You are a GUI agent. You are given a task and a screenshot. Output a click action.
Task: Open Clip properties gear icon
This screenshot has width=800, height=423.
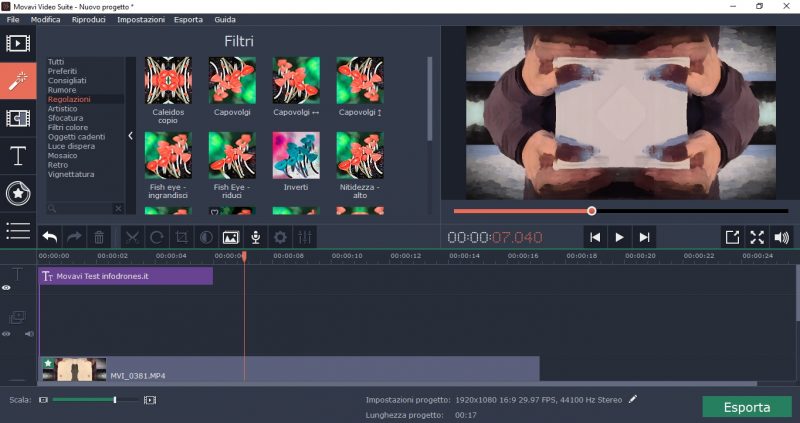(280, 237)
